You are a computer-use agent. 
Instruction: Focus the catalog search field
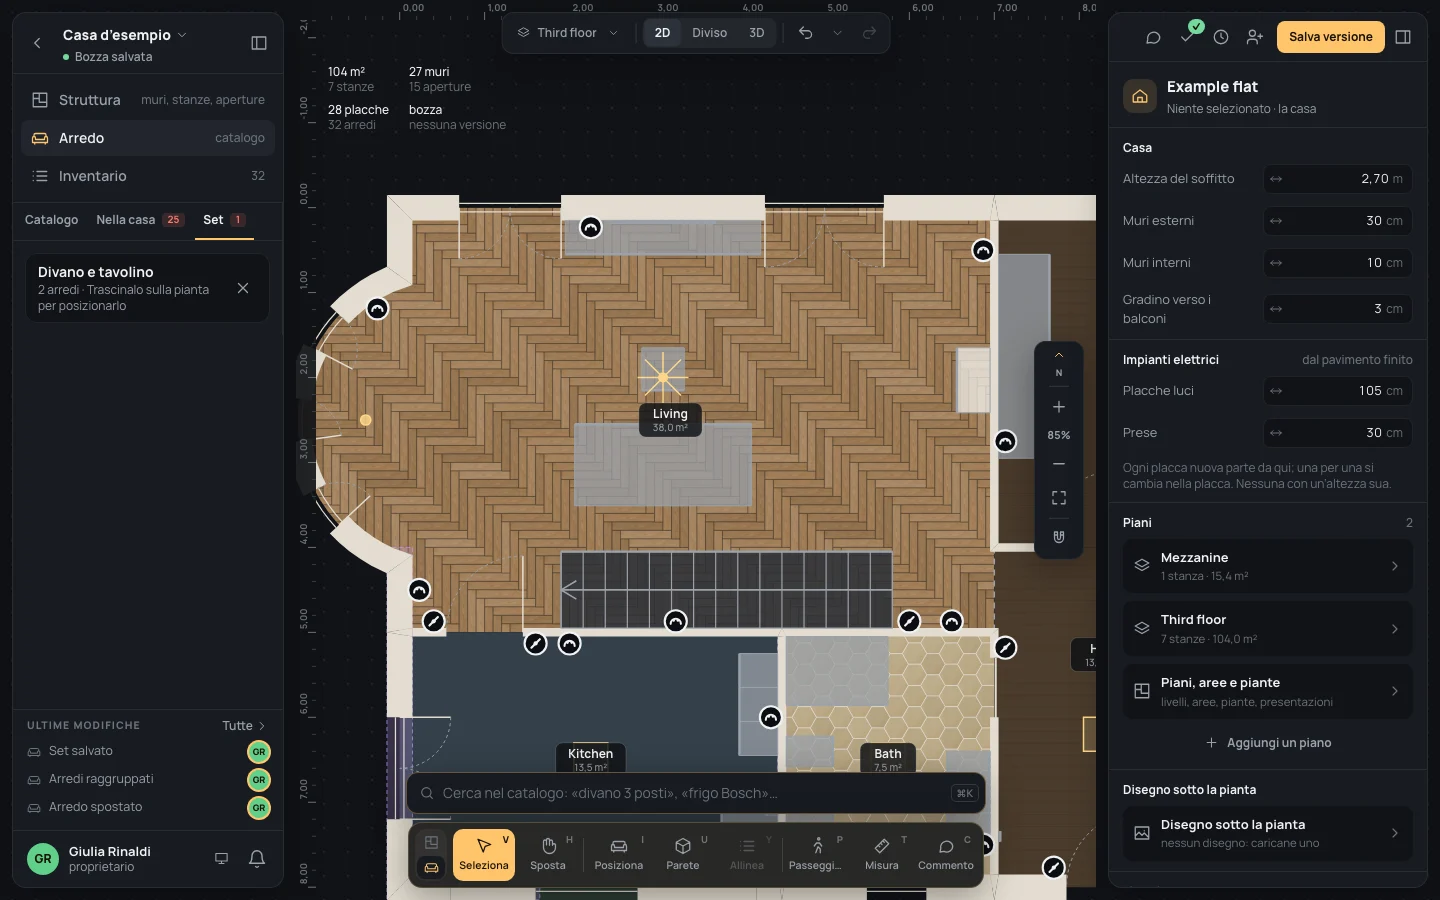click(696, 793)
